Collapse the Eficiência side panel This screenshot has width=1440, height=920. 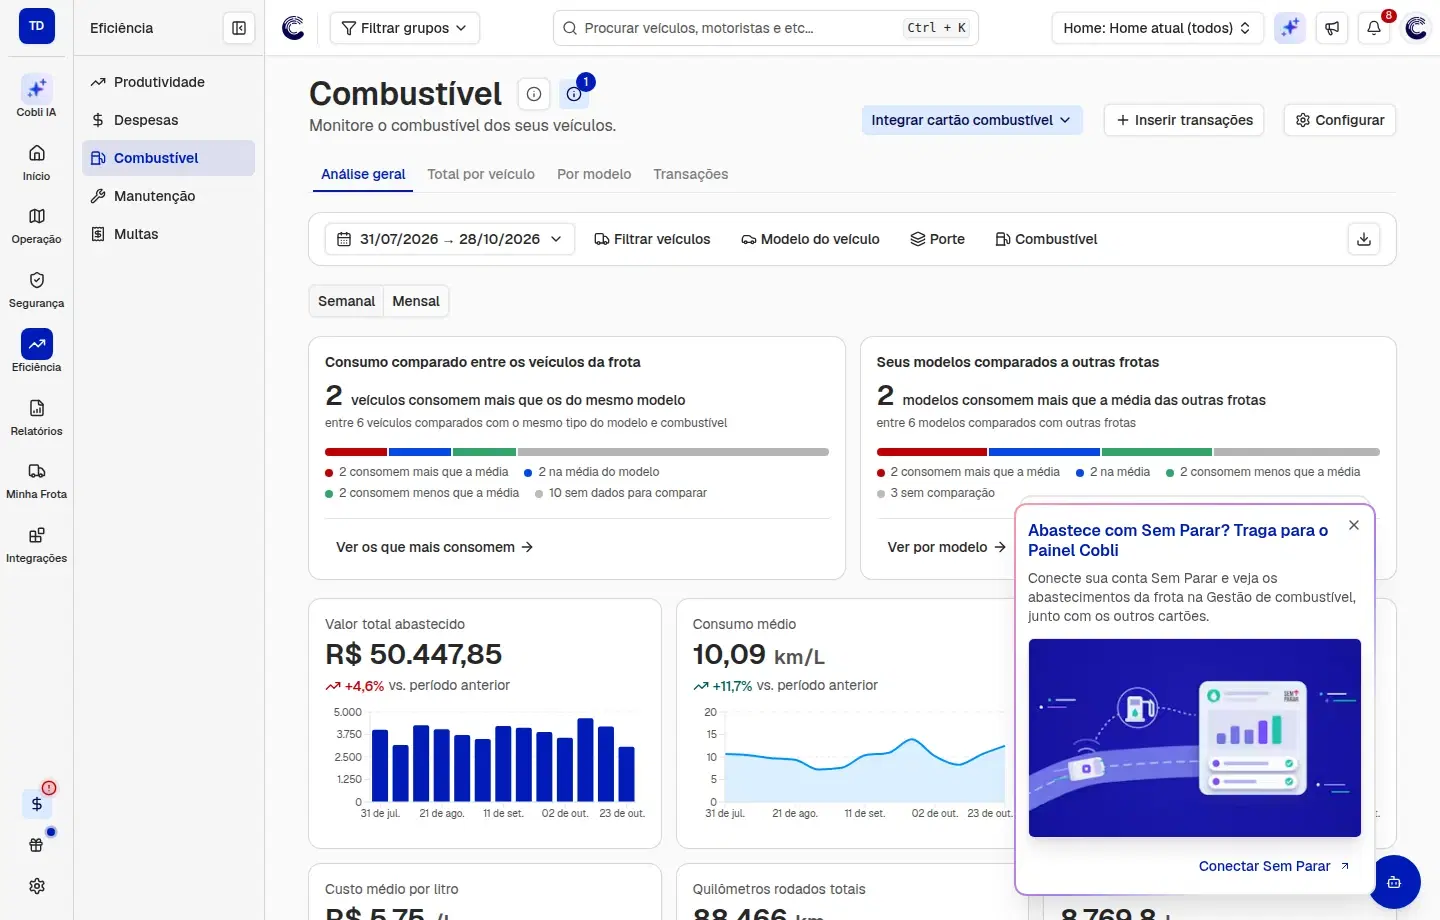pos(239,28)
